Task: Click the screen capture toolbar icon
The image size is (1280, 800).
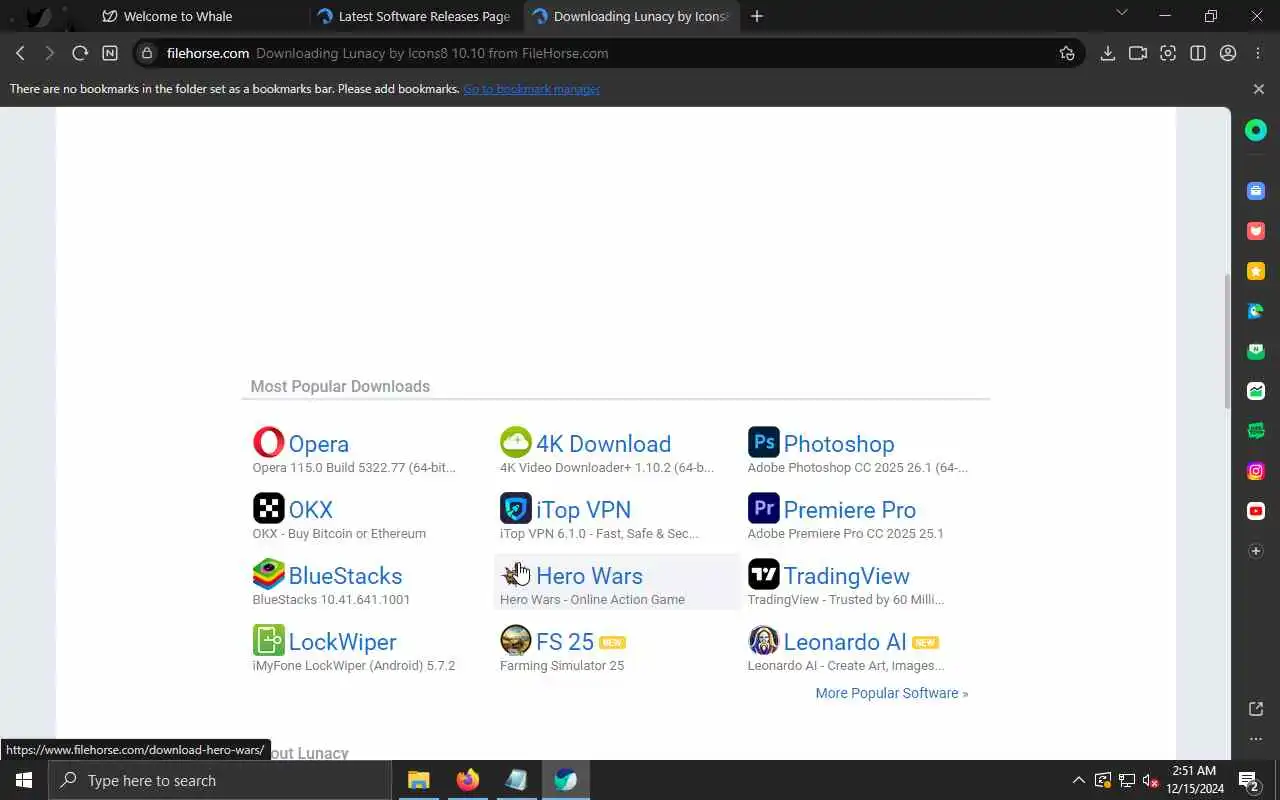Action: [1167, 53]
